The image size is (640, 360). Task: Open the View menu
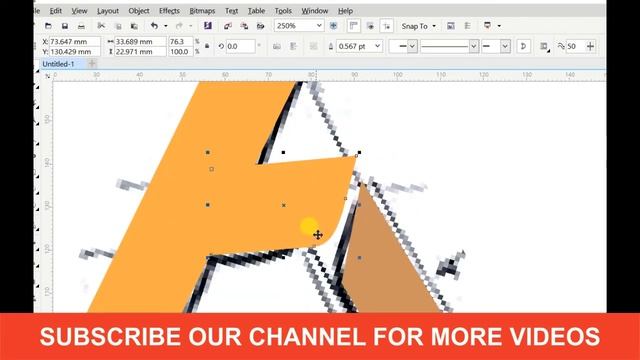pyautogui.click(x=79, y=11)
